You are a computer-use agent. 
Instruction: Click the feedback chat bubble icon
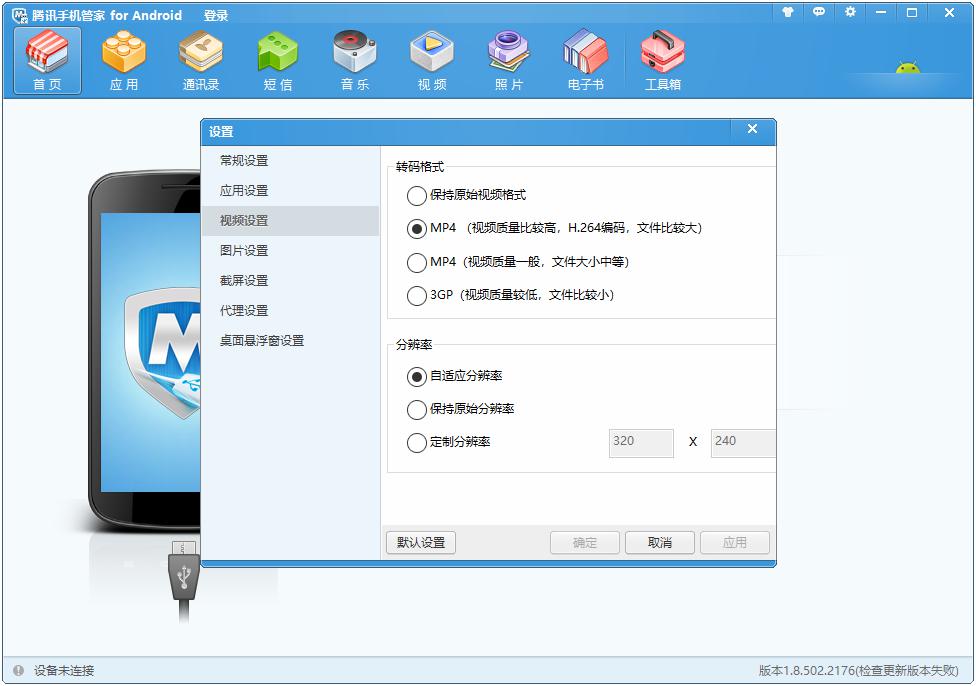pos(819,12)
